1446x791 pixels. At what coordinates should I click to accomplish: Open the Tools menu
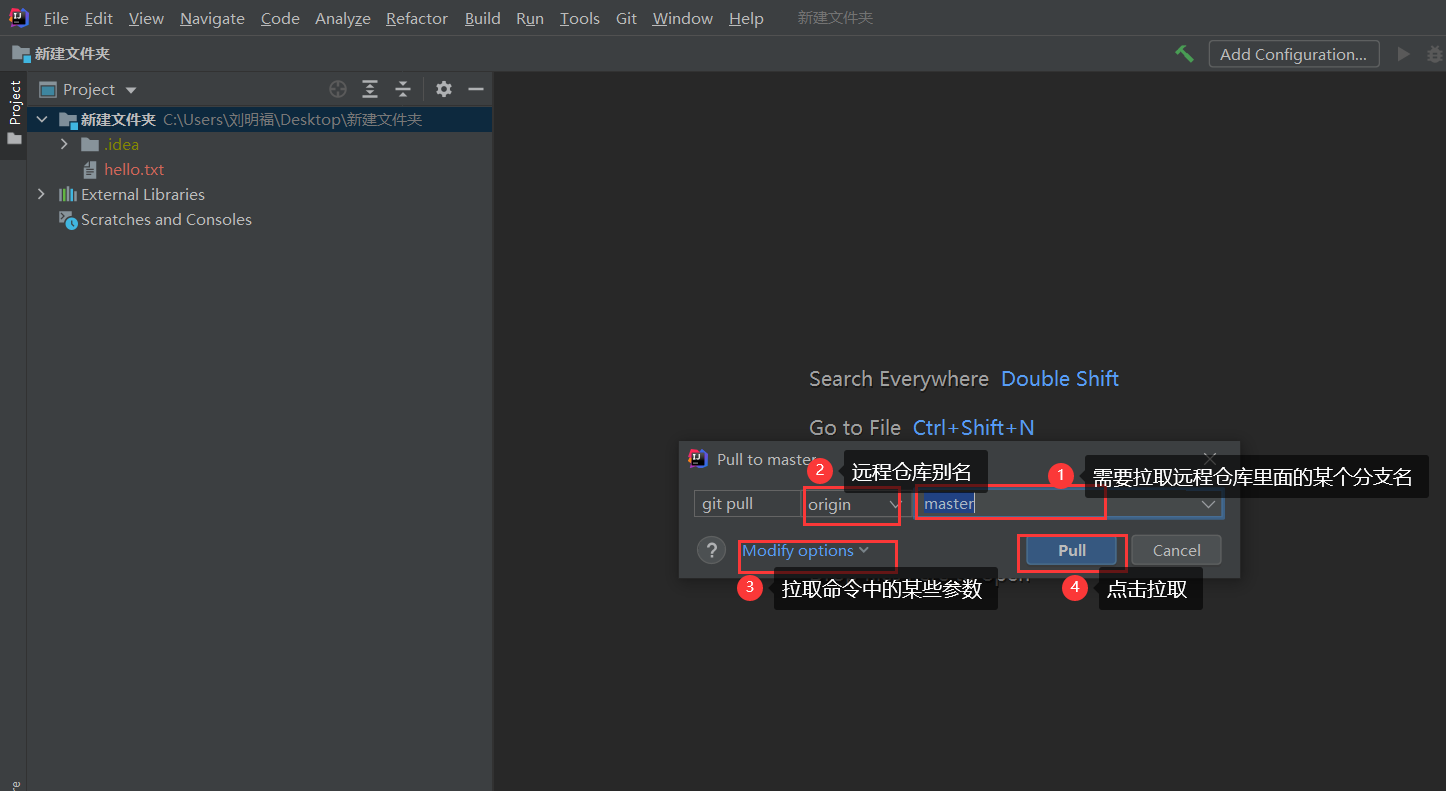tap(580, 19)
